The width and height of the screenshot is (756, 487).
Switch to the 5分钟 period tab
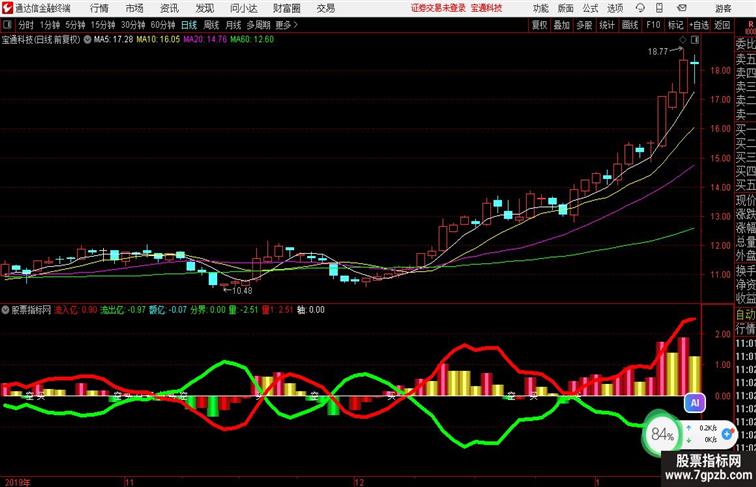(x=75, y=25)
